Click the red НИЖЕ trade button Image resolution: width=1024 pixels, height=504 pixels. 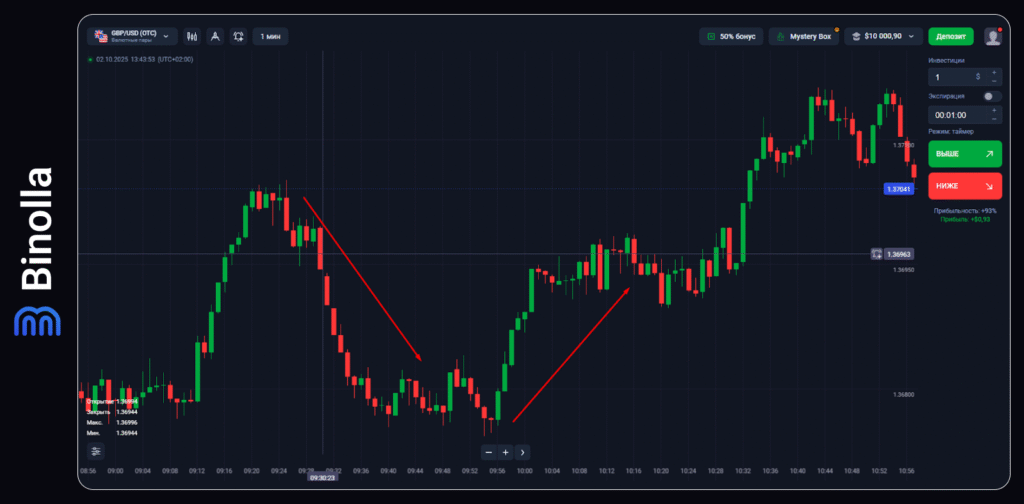[x=964, y=186]
